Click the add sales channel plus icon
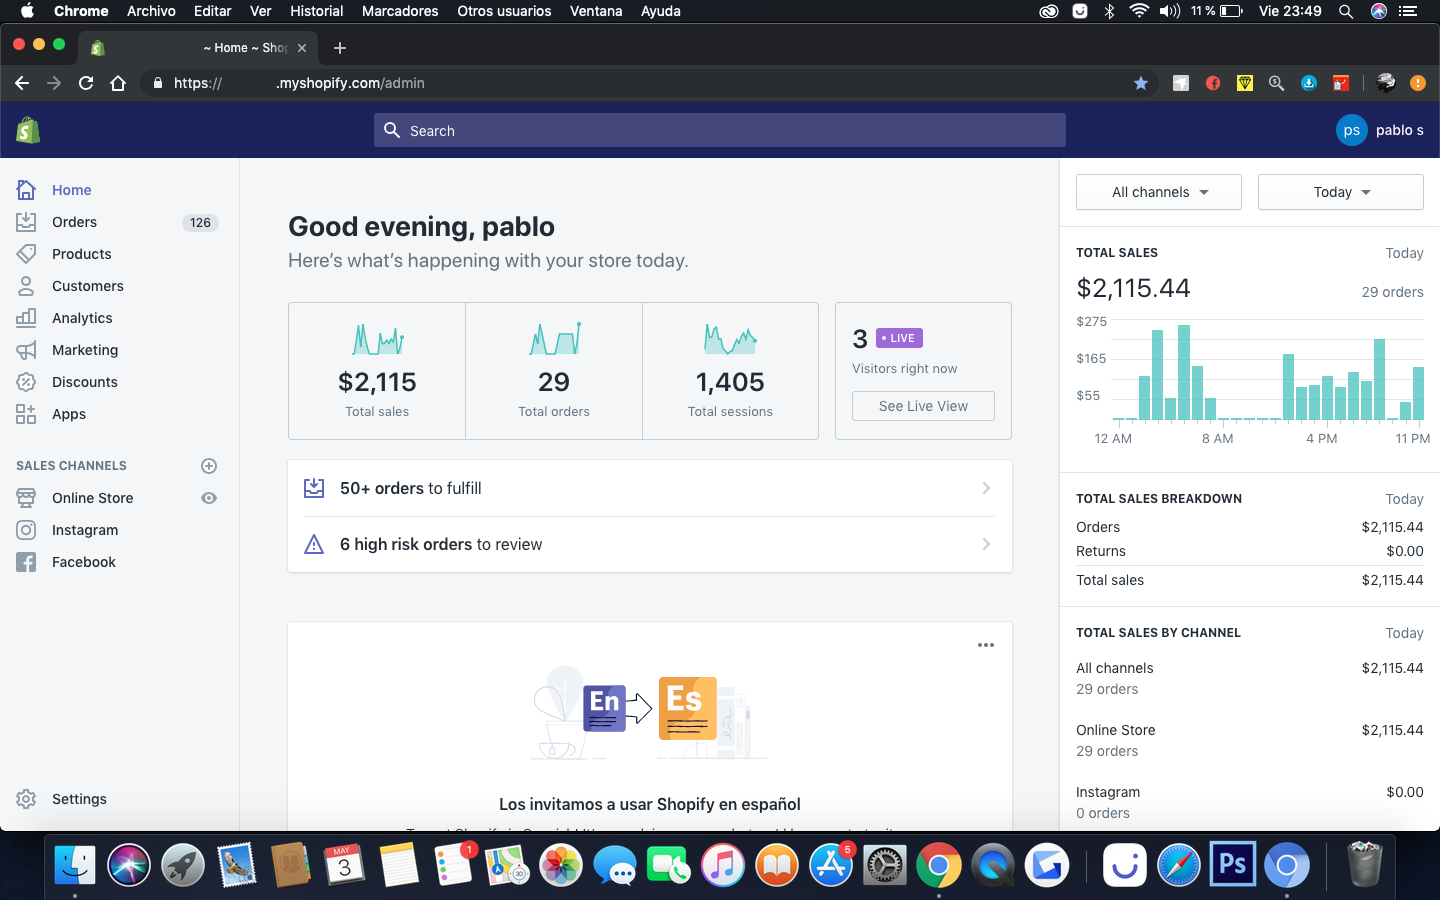Screen dimensions: 1440x900 tap(209, 466)
